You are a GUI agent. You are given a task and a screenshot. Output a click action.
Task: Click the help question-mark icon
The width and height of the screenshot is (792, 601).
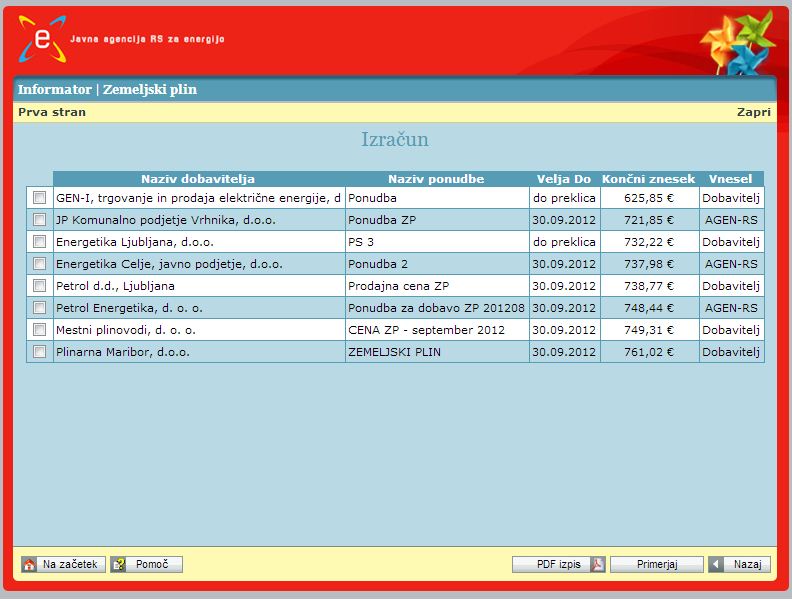coord(119,565)
